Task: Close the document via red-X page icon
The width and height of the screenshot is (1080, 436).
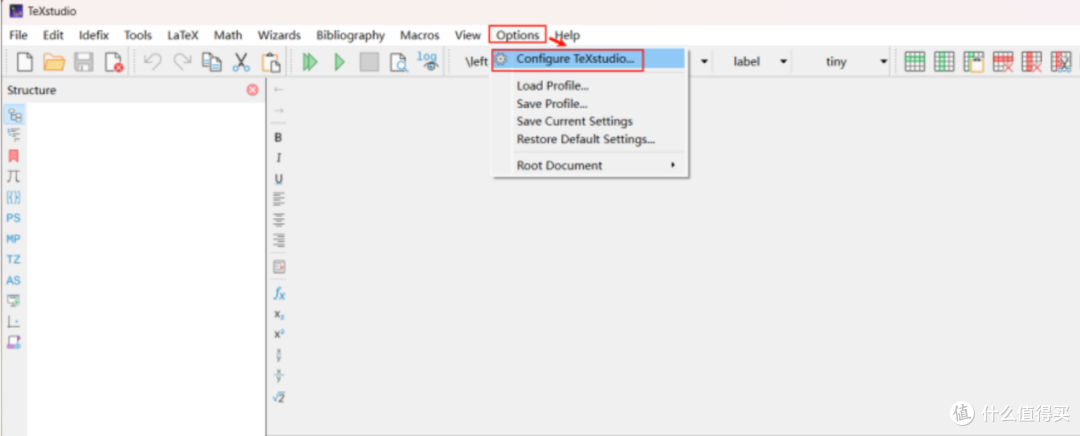Action: [x=114, y=62]
